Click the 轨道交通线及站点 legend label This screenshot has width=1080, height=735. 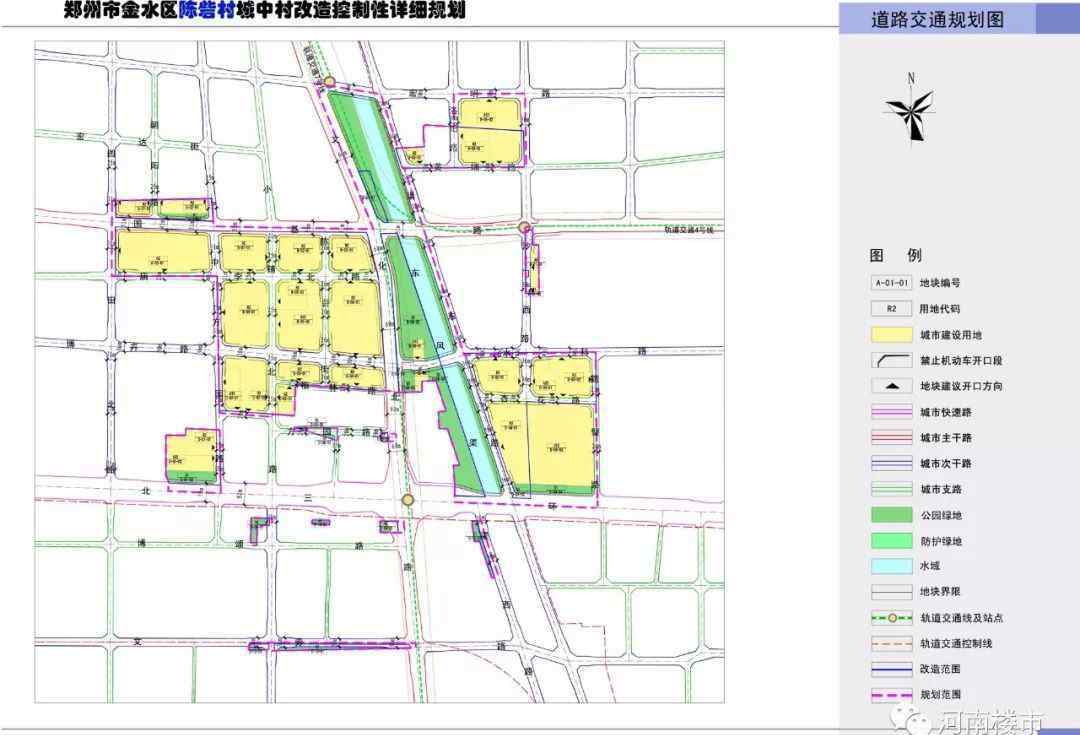click(962, 618)
